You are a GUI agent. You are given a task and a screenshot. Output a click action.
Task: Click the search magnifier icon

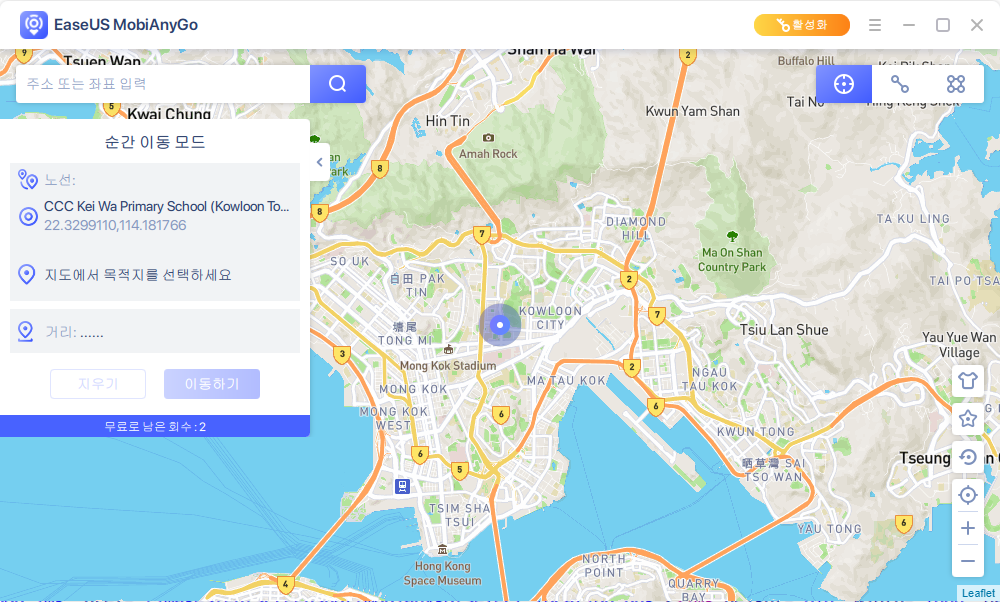pyautogui.click(x=338, y=84)
